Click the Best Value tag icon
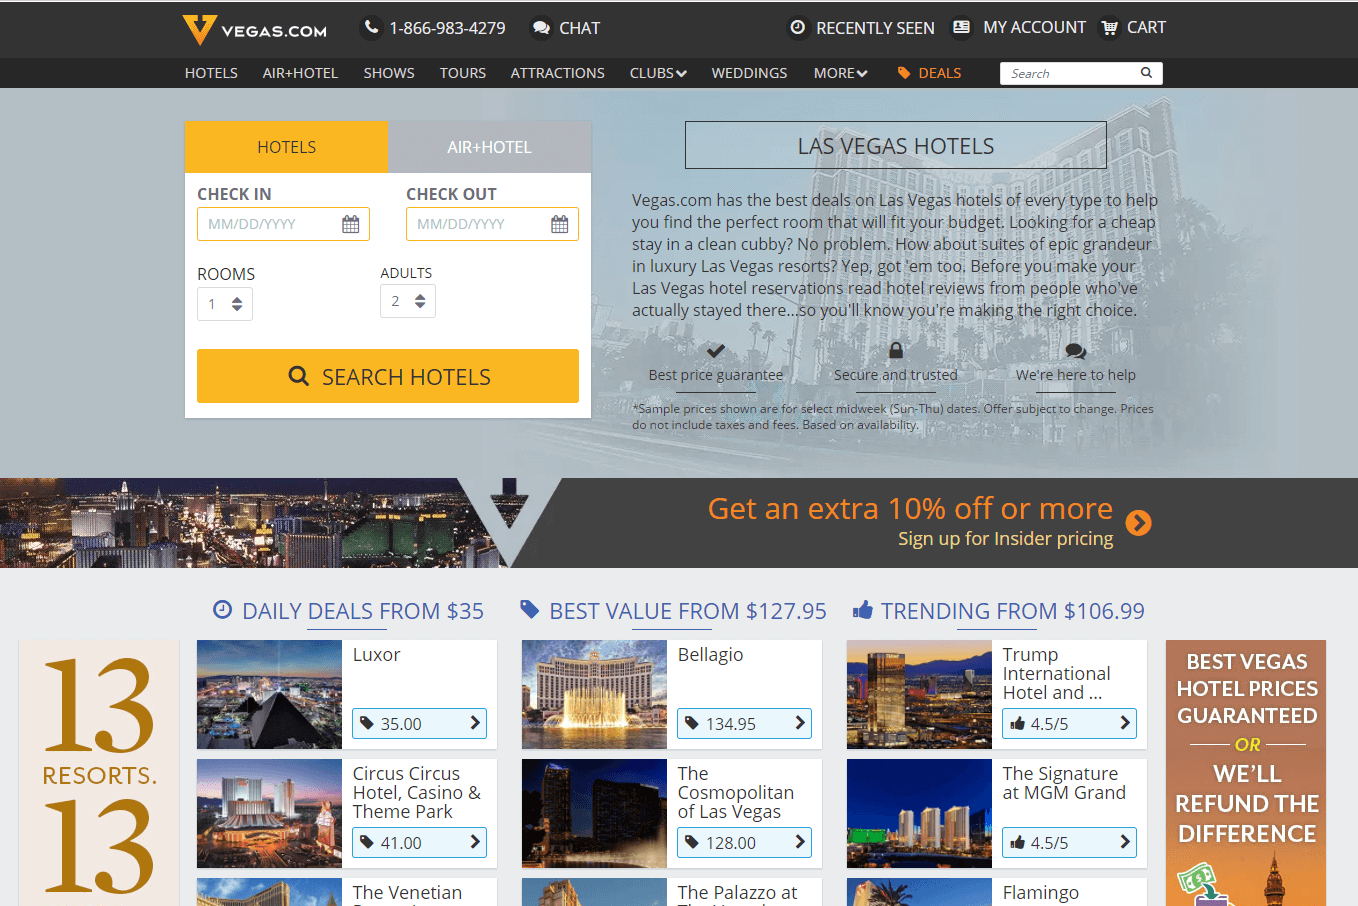Screen dimensions: 1358x906 tap(530, 609)
